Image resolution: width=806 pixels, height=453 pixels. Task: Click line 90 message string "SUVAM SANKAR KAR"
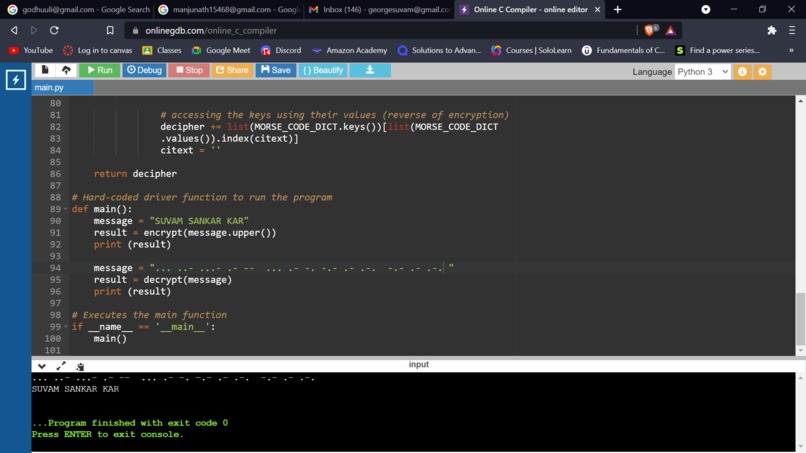[199, 221]
